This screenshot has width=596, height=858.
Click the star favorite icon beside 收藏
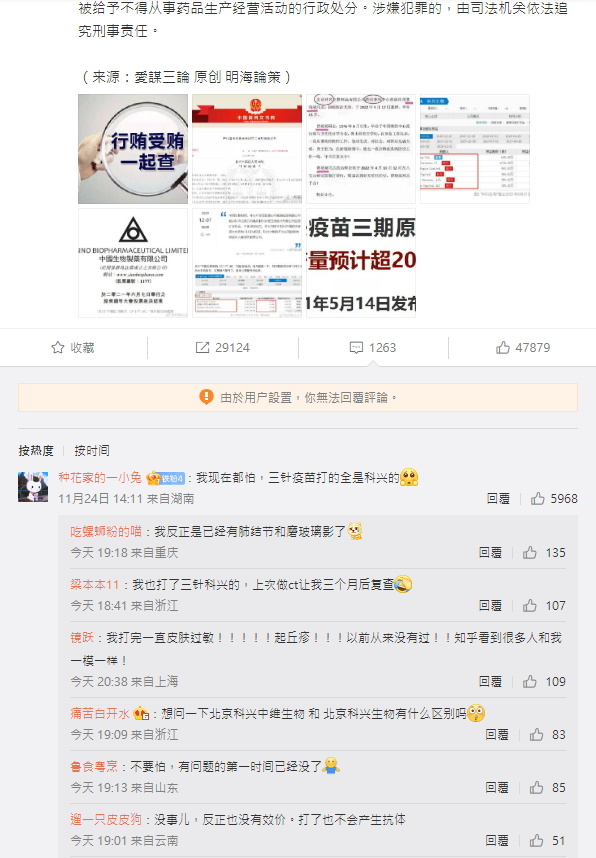click(57, 347)
